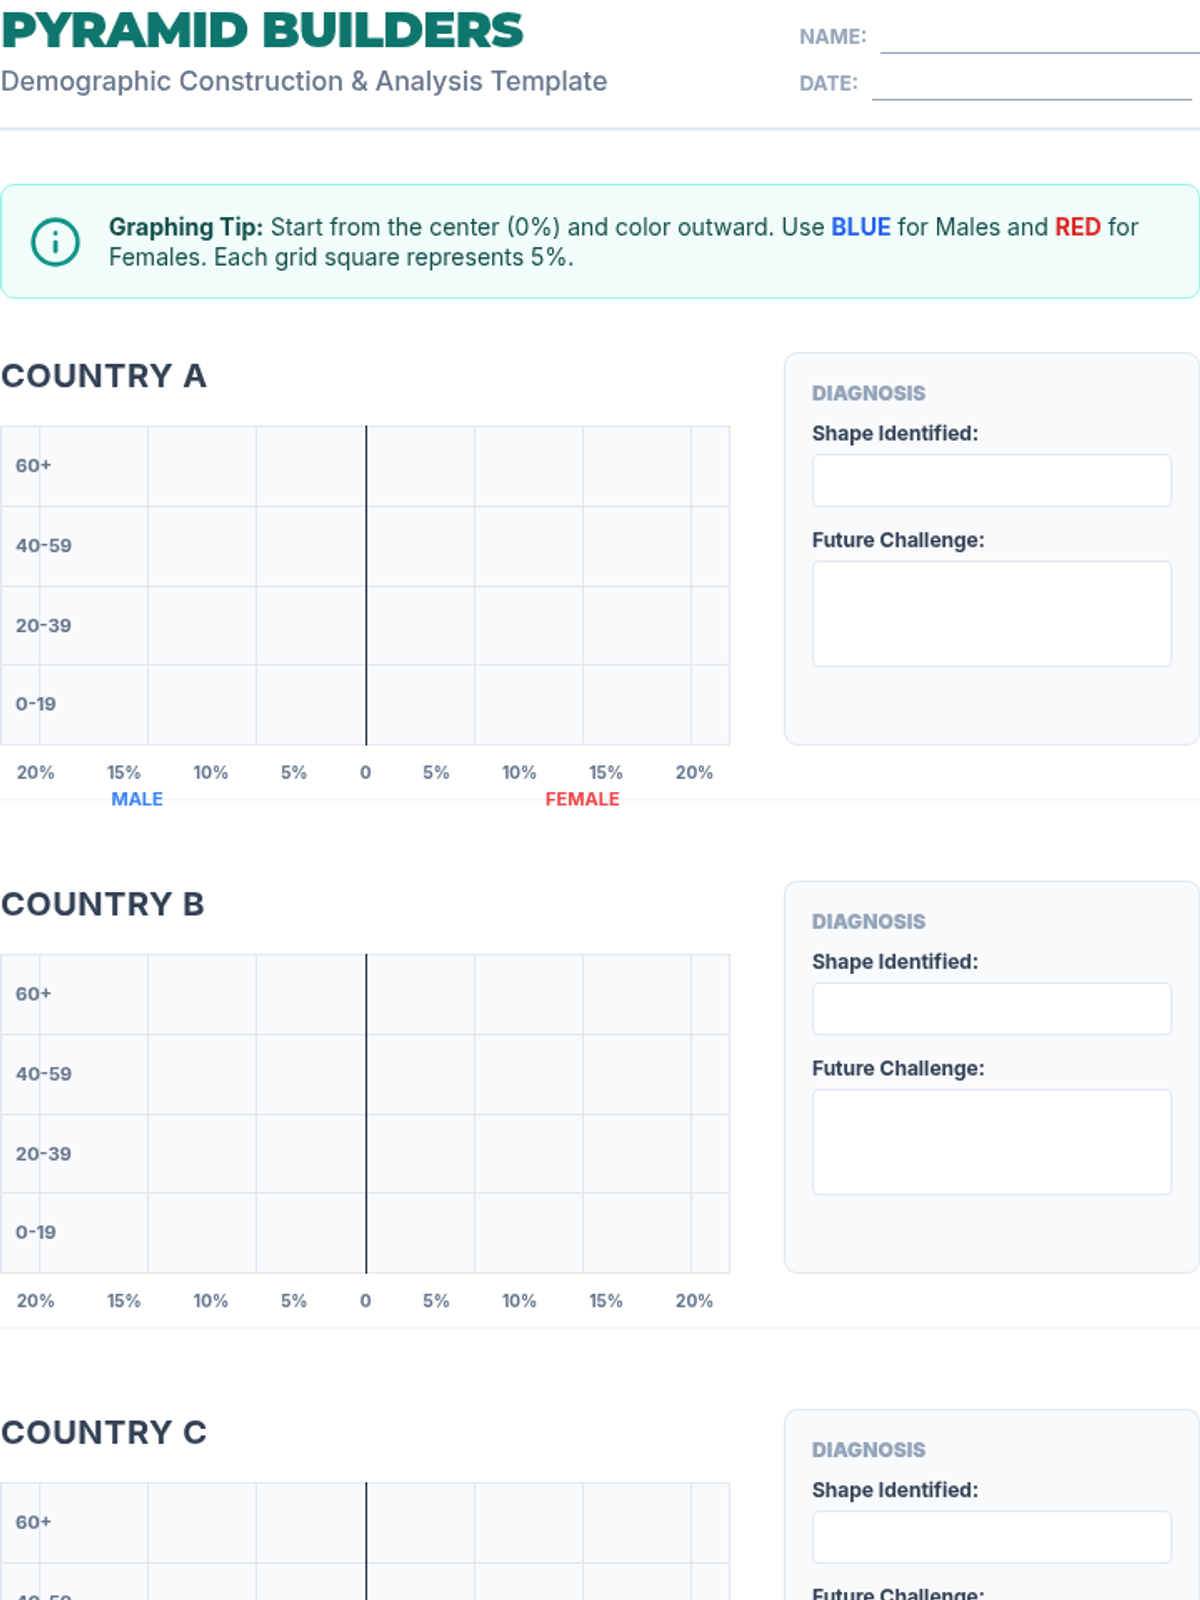
Task: Click Country C Shape Identified field
Action: (991, 1537)
